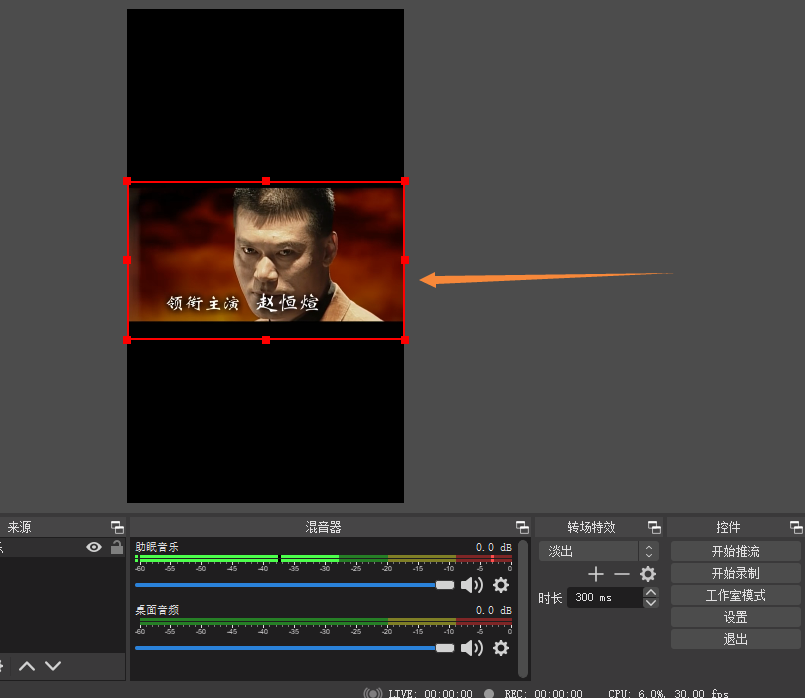Undock the 混音器 panel using its float icon
The width and height of the screenshot is (805, 698).
coord(522,527)
